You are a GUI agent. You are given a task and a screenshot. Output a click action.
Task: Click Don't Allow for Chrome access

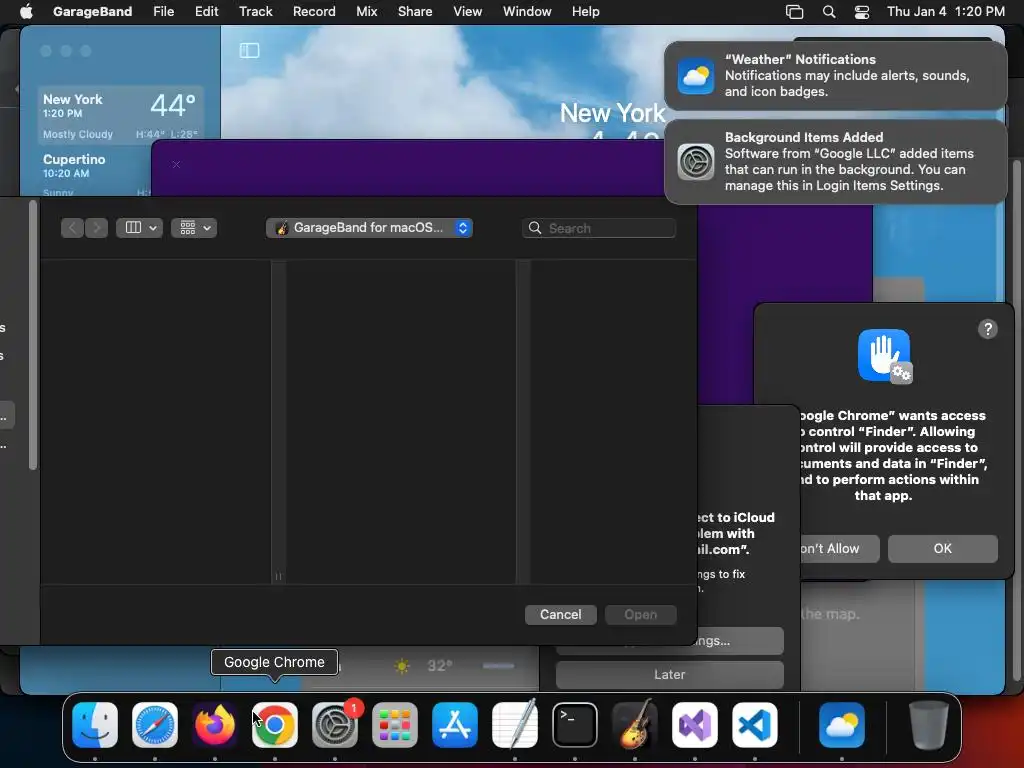[839, 549]
